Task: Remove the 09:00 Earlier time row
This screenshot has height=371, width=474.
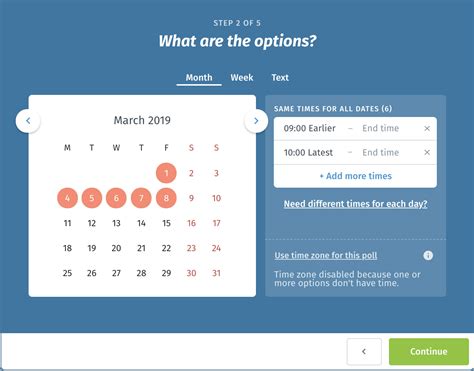Action: (427, 128)
